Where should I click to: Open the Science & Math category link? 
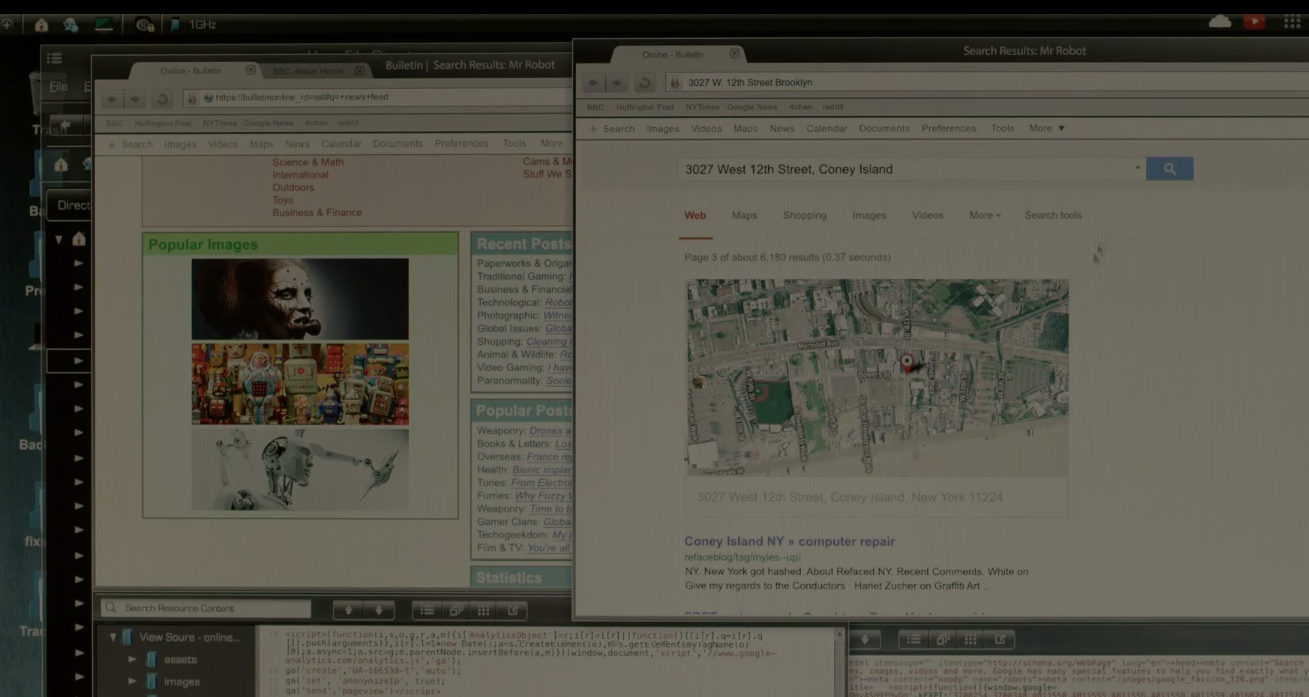[308, 162]
